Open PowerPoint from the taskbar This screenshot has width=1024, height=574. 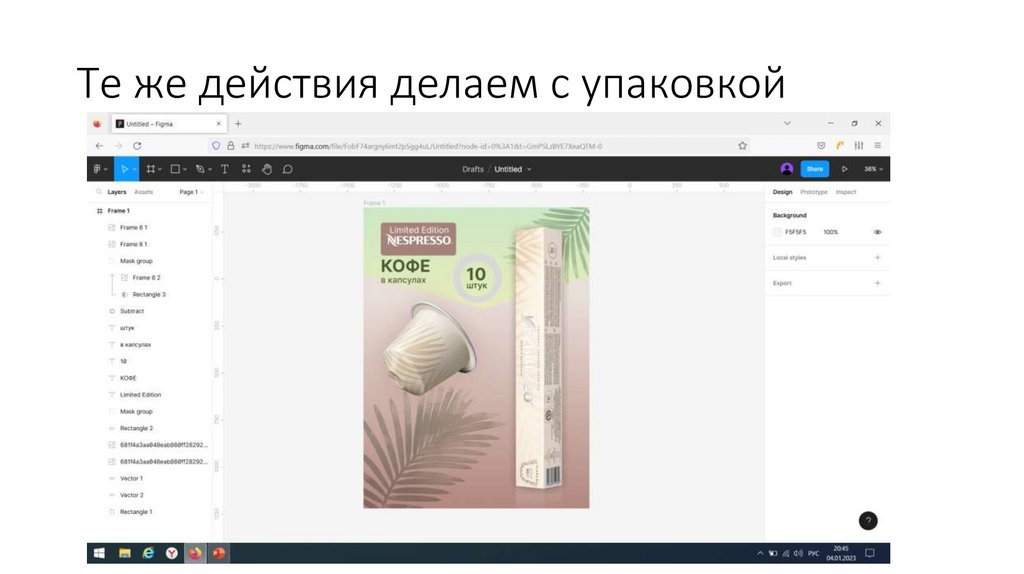(x=219, y=553)
